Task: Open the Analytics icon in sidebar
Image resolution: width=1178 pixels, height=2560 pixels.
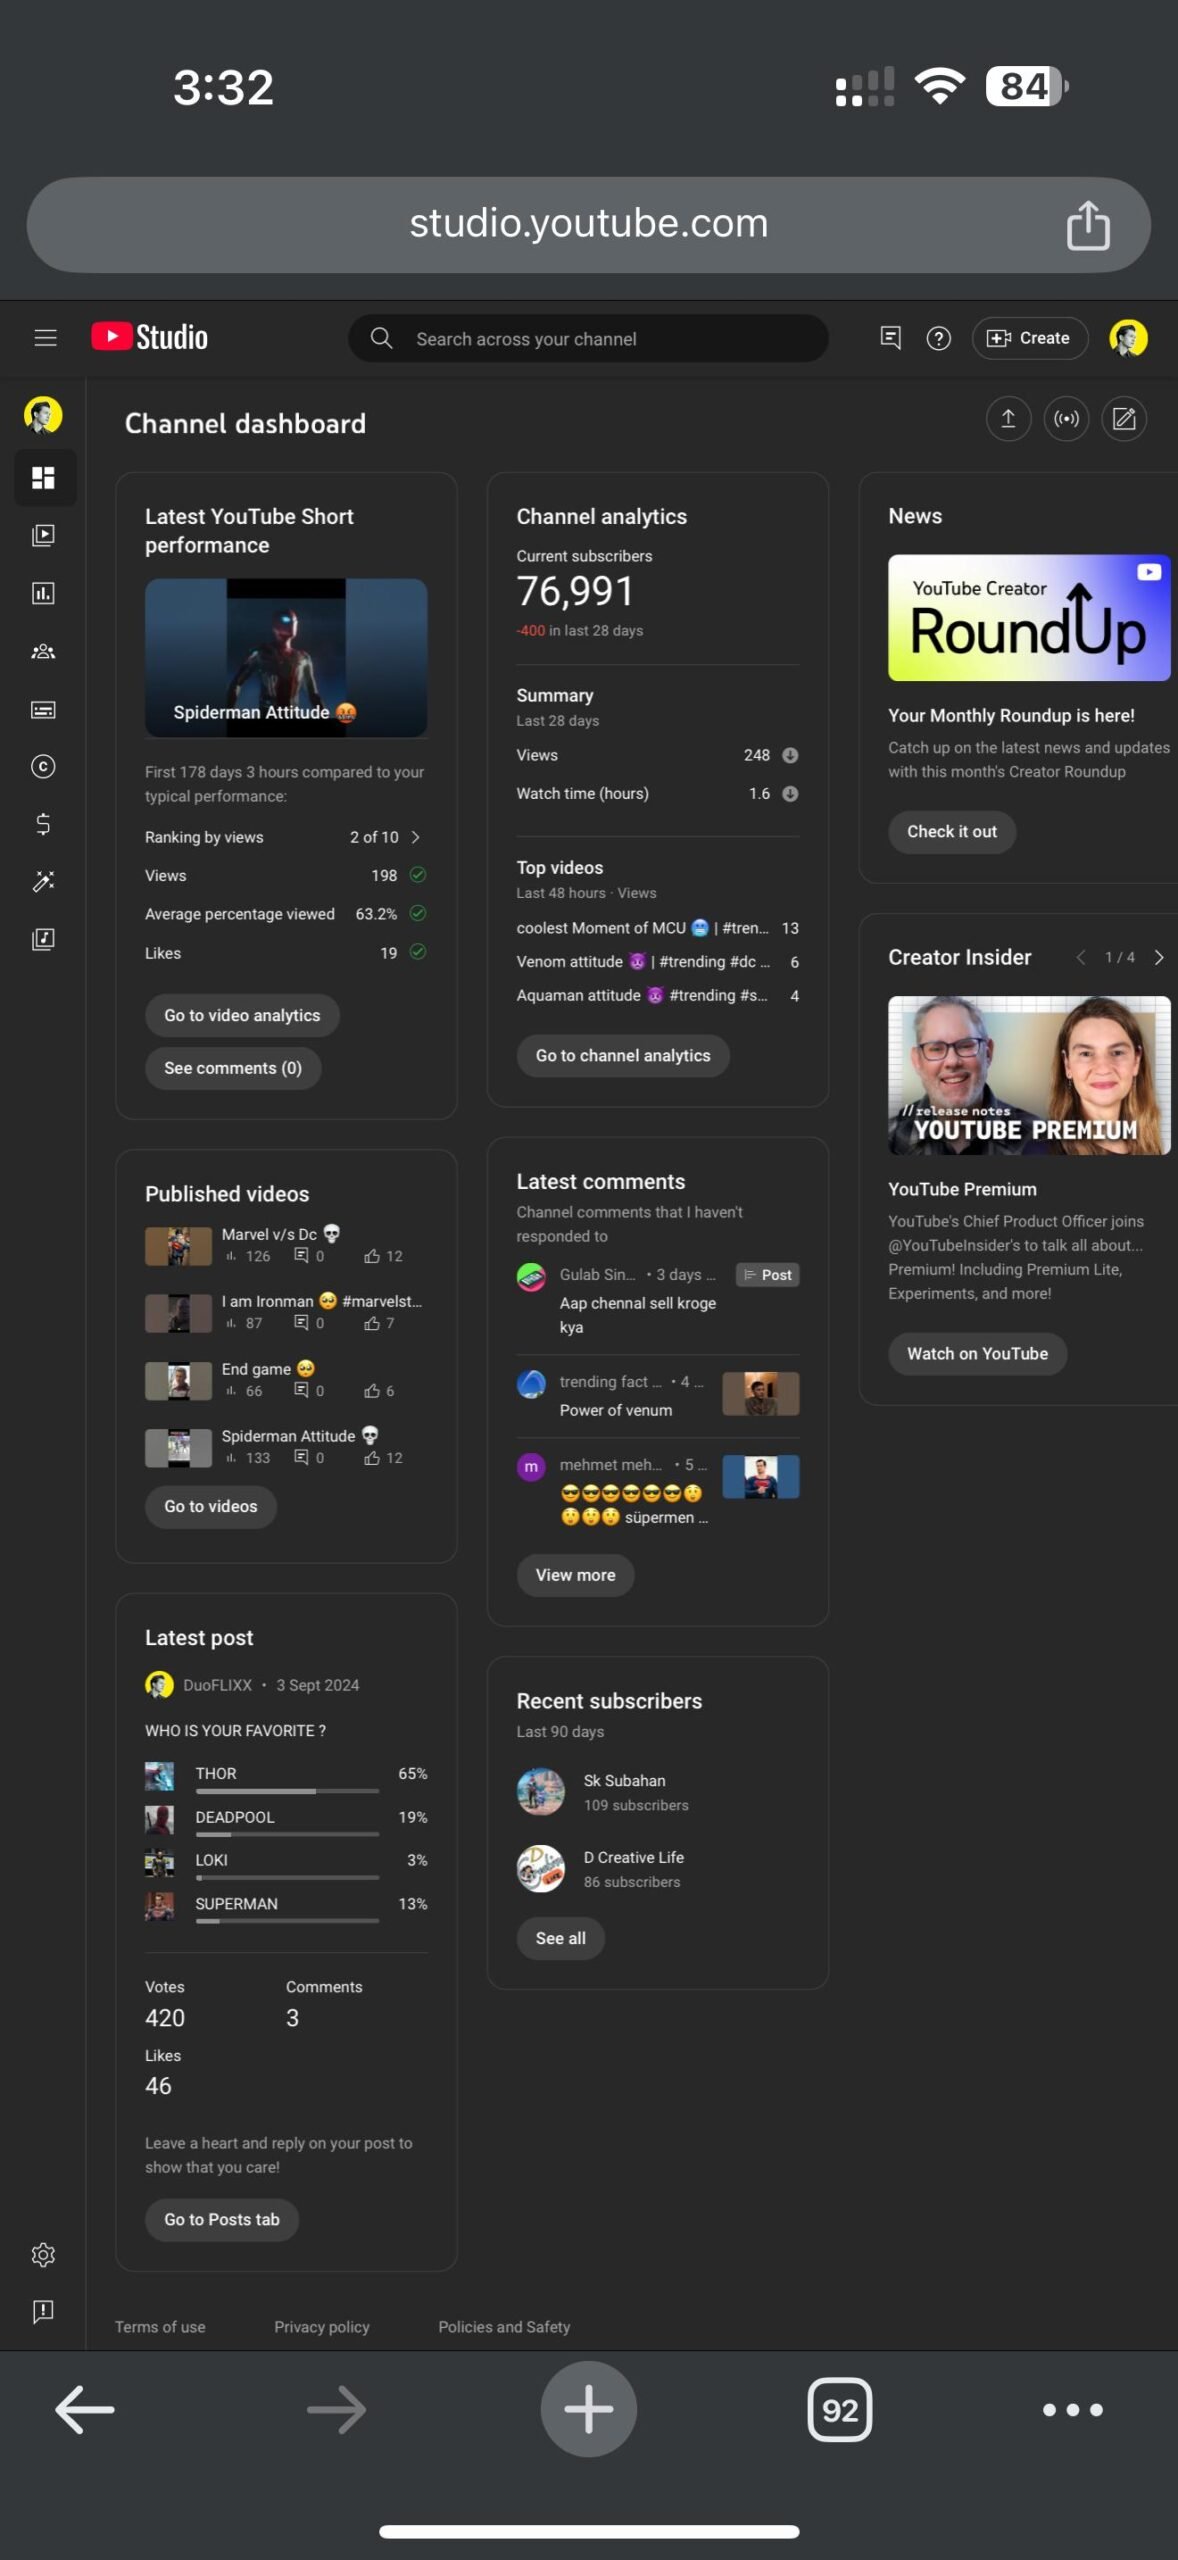Action: tap(43, 593)
